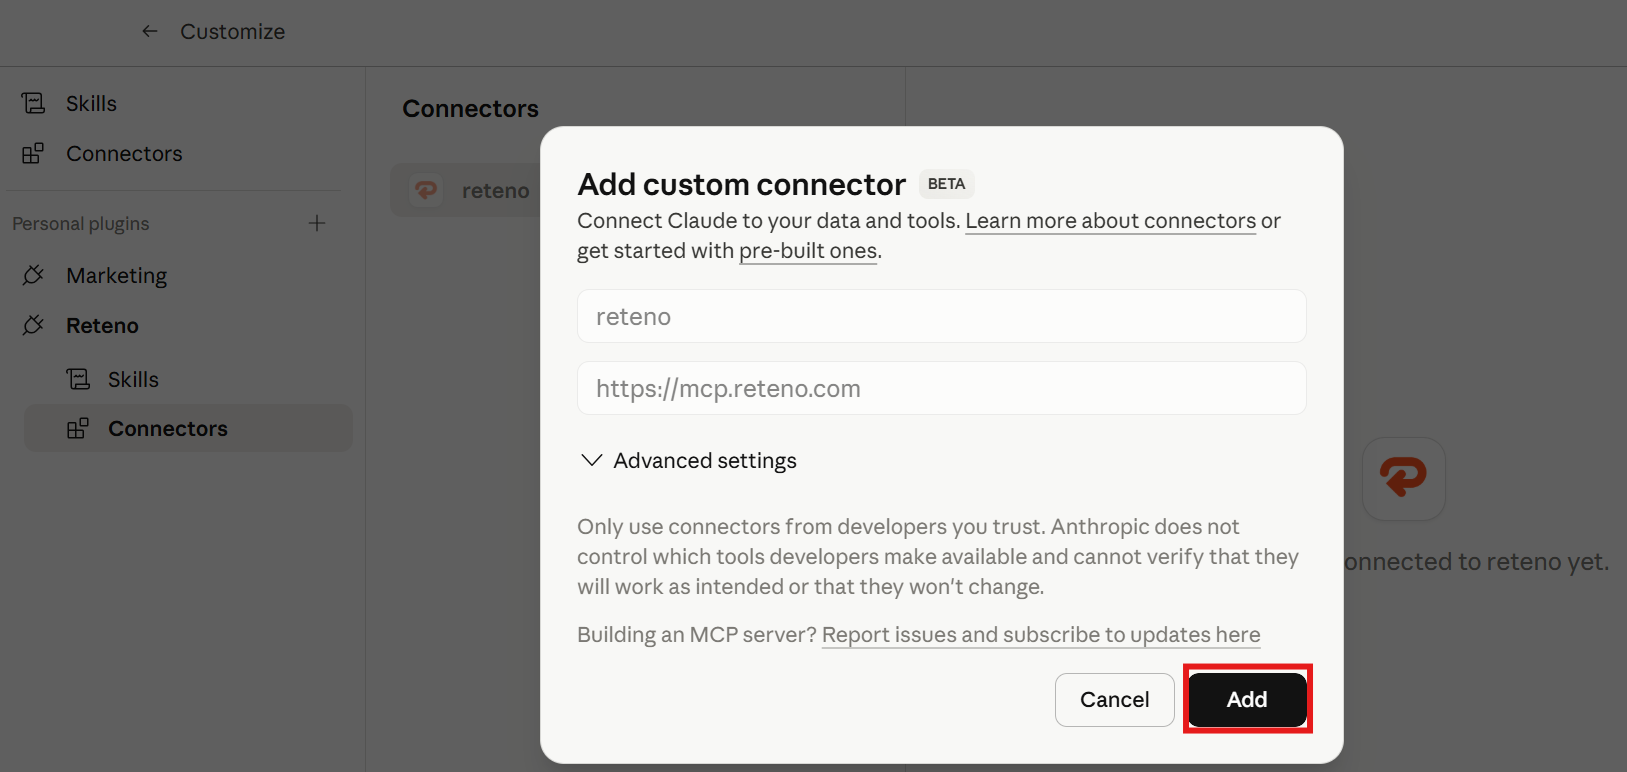
Task: Click the BETA badge
Action: [x=946, y=184]
